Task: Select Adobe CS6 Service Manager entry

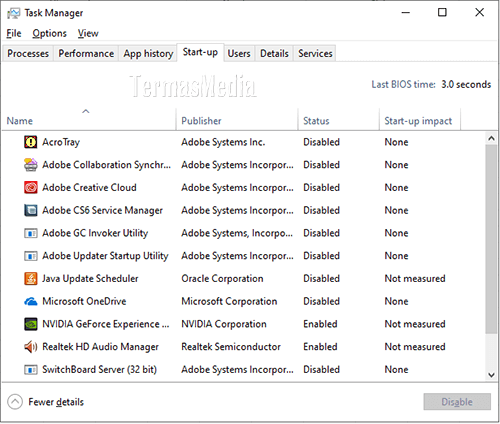Action: [x=102, y=210]
